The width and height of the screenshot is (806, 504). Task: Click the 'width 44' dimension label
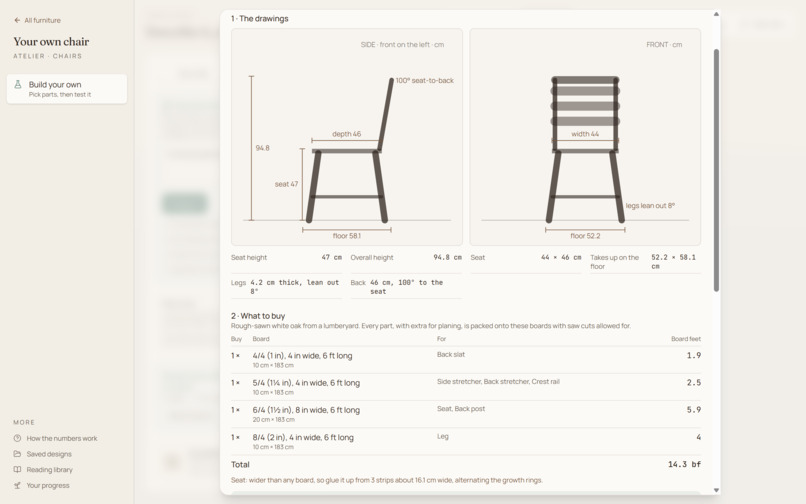coord(585,134)
